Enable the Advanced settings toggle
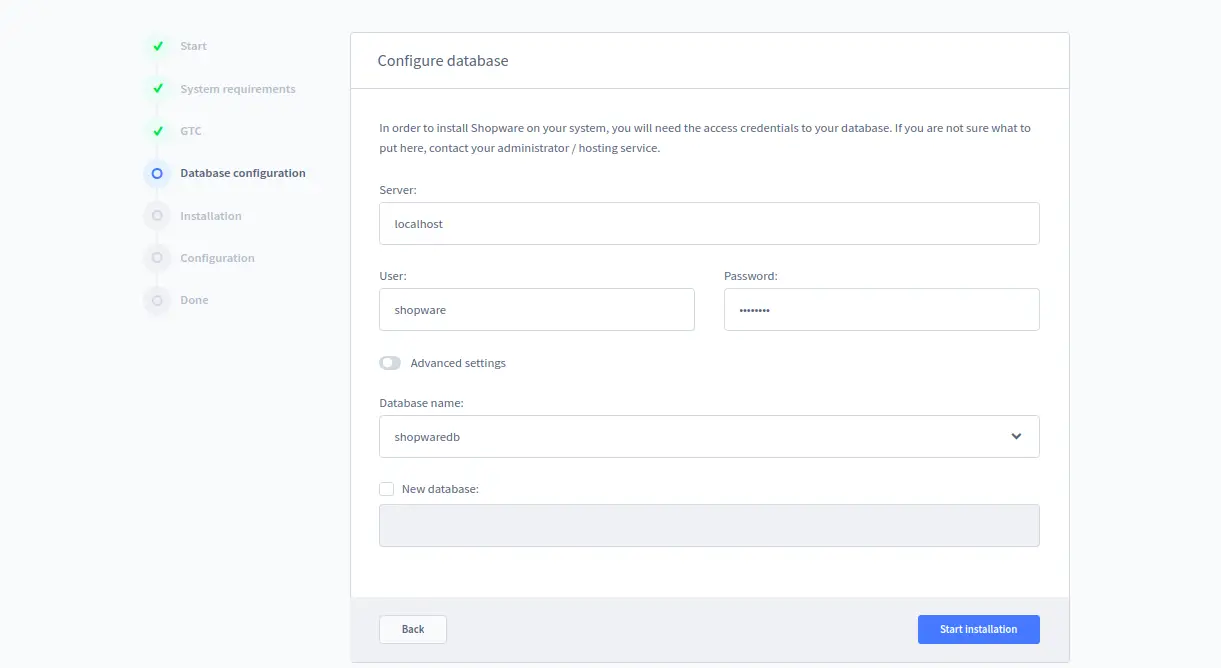This screenshot has height=668, width=1221. (390, 363)
